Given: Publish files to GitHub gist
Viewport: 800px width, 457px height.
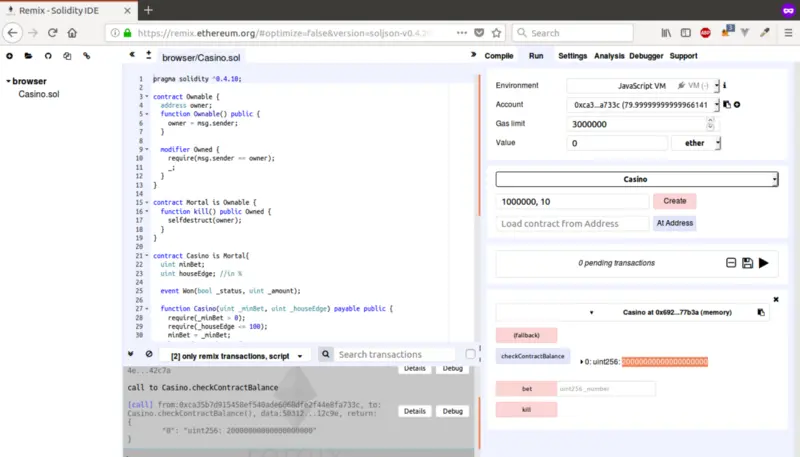Looking at the screenshot, I should coord(48,56).
